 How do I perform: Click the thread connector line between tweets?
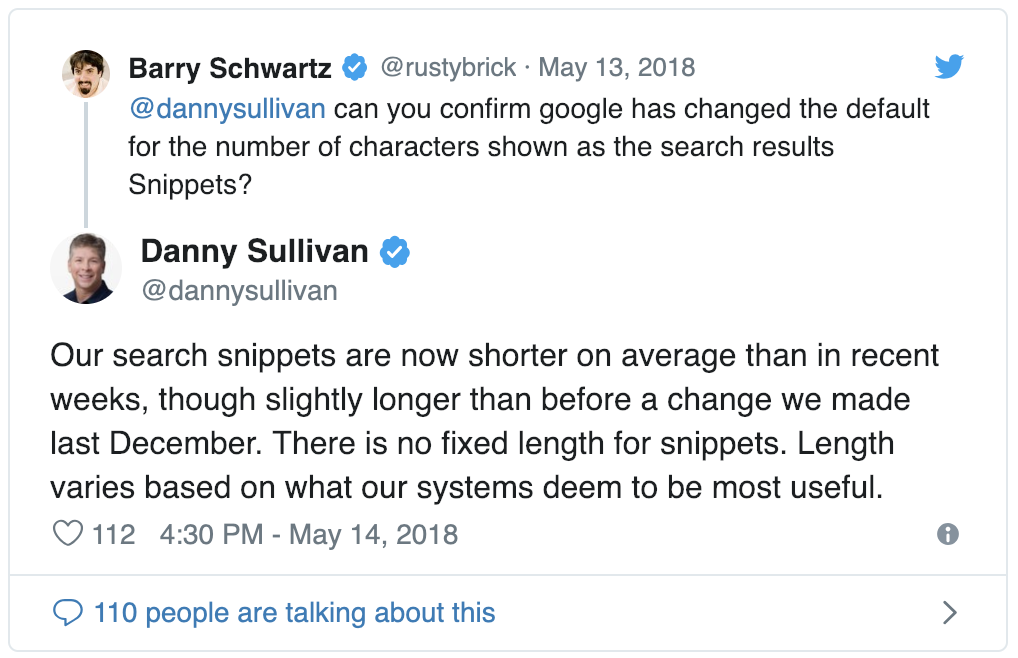pyautogui.click(x=85, y=165)
